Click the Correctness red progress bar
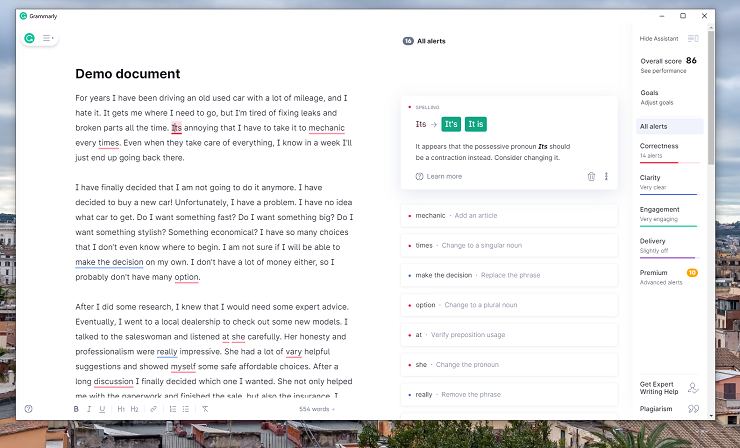 point(669,162)
